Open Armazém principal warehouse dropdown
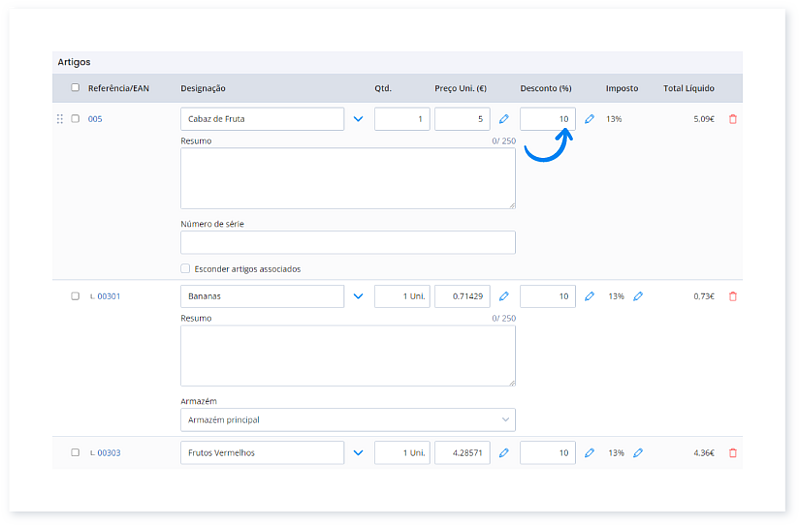Screen dimensions: 800x526 (347, 420)
